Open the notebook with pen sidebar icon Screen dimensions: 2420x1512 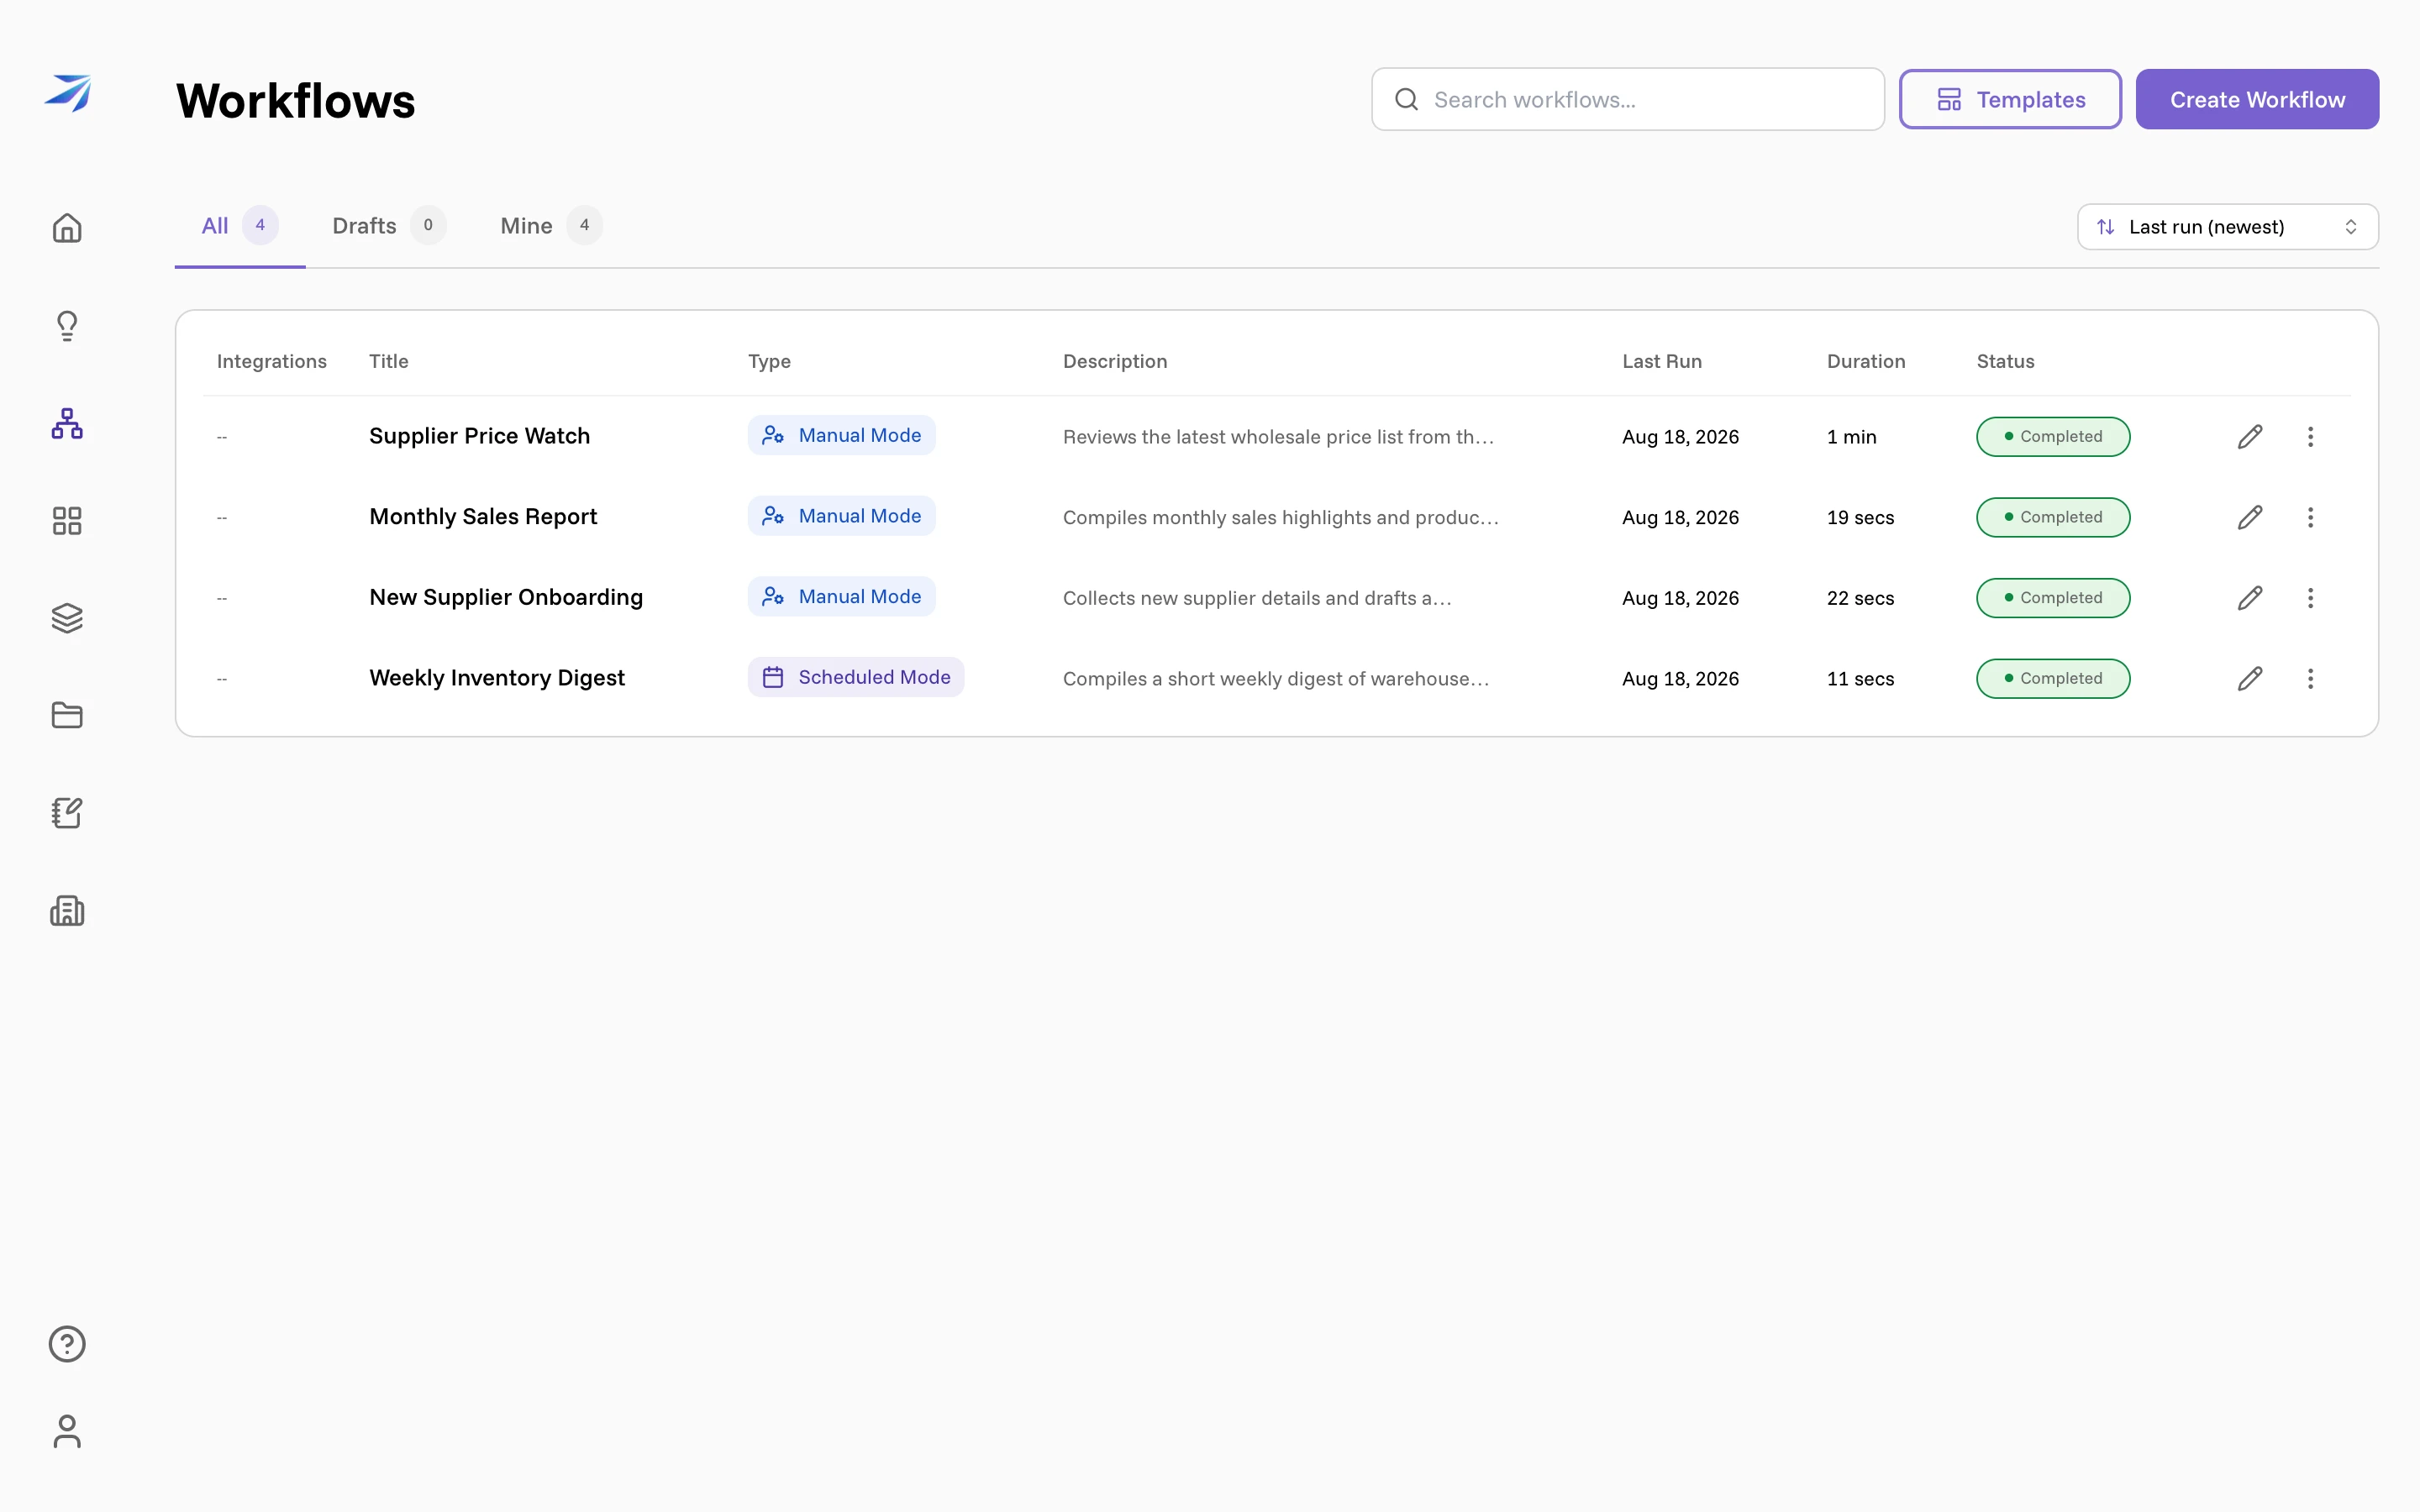[x=67, y=813]
